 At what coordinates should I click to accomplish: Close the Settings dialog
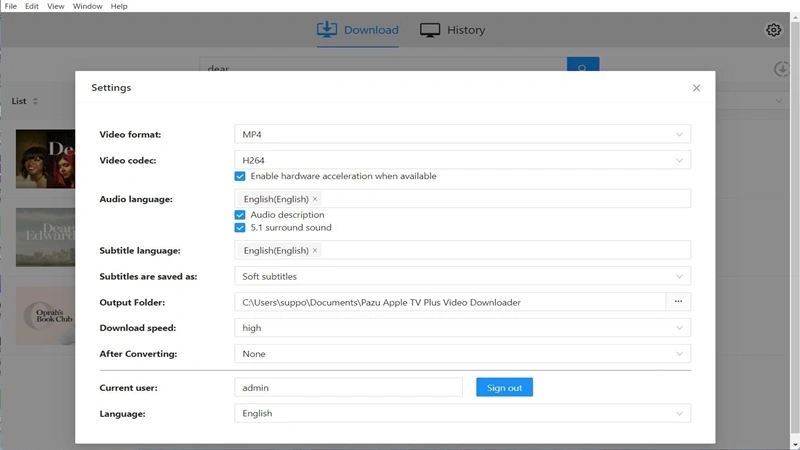pyautogui.click(x=696, y=88)
